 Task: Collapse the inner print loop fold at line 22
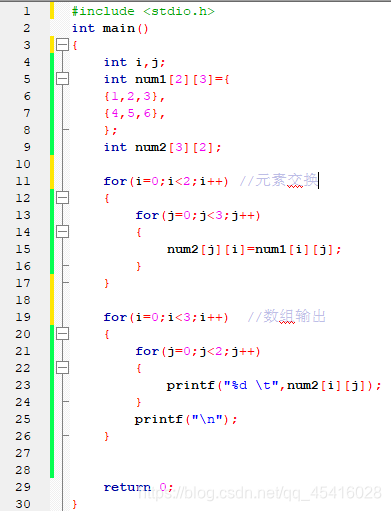tap(62, 368)
